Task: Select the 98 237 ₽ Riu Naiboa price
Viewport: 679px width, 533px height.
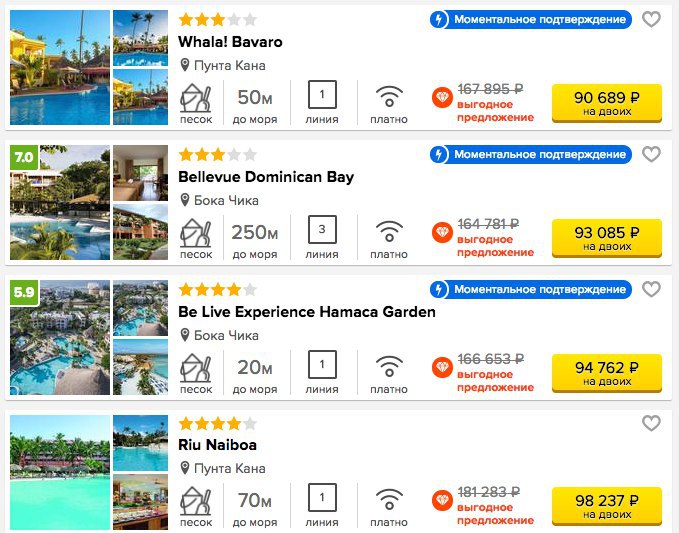Action: [x=607, y=506]
